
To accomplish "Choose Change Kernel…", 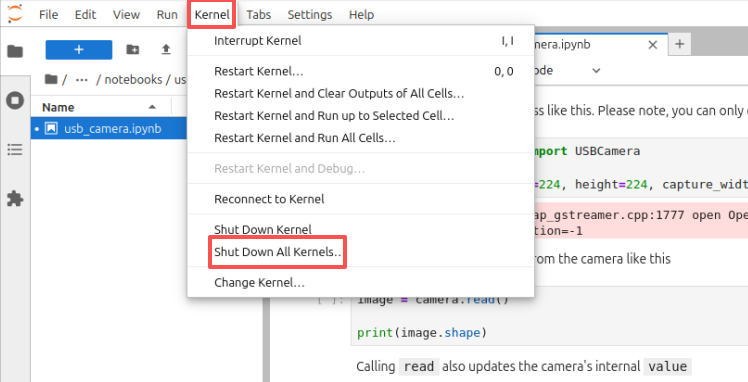I will tap(361, 283).
